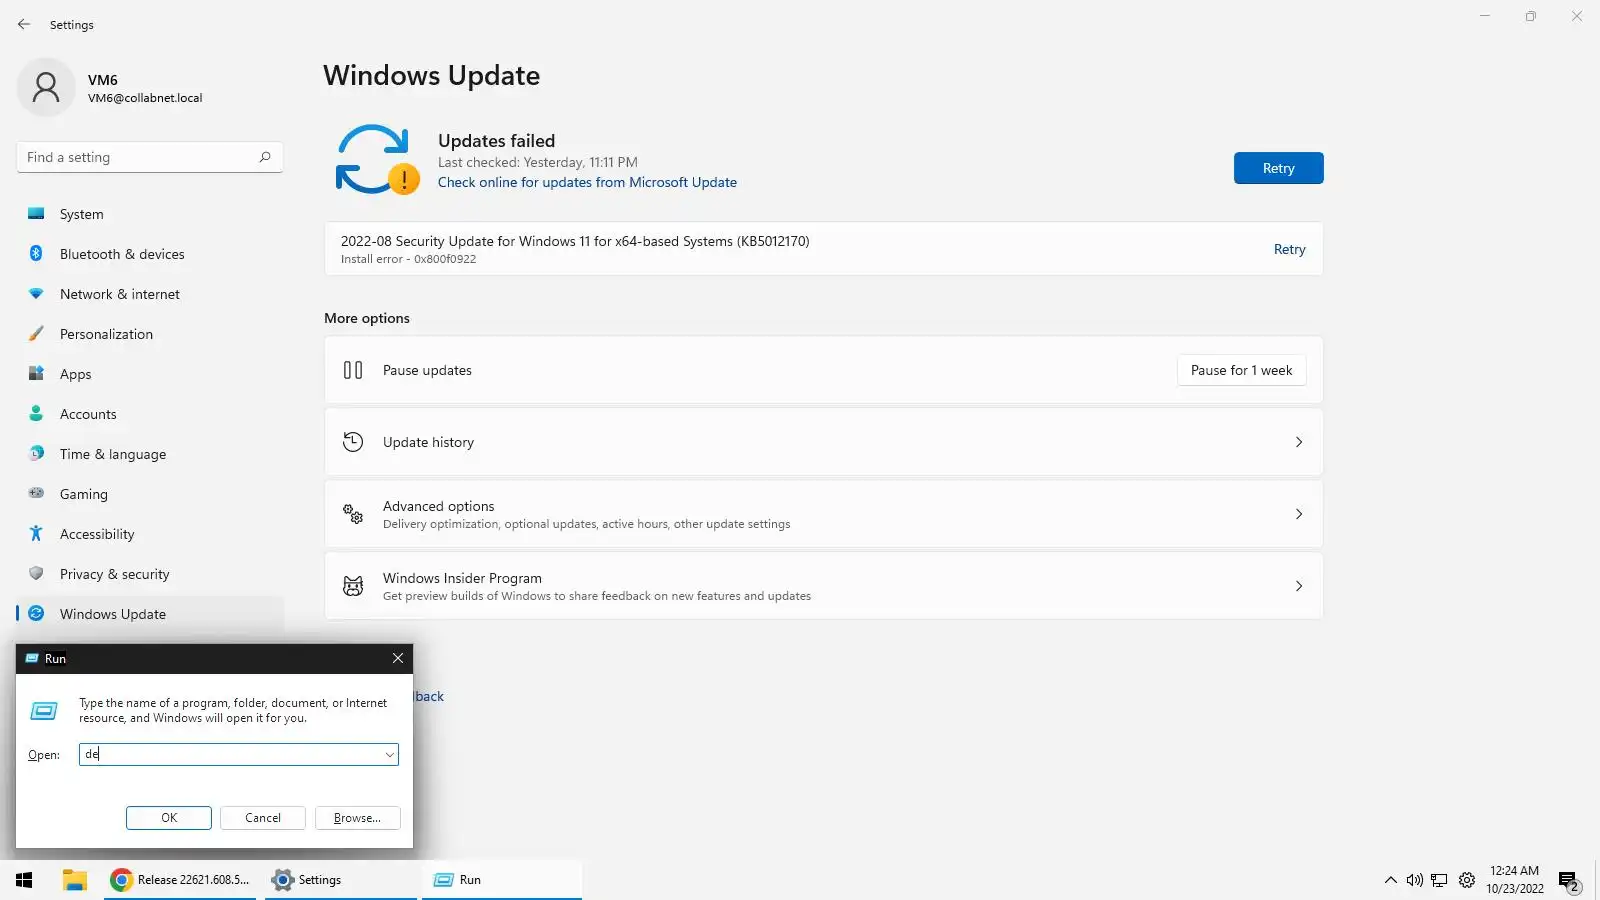Click the Last checked: Yesterday, 11:11 PM text

537,162
